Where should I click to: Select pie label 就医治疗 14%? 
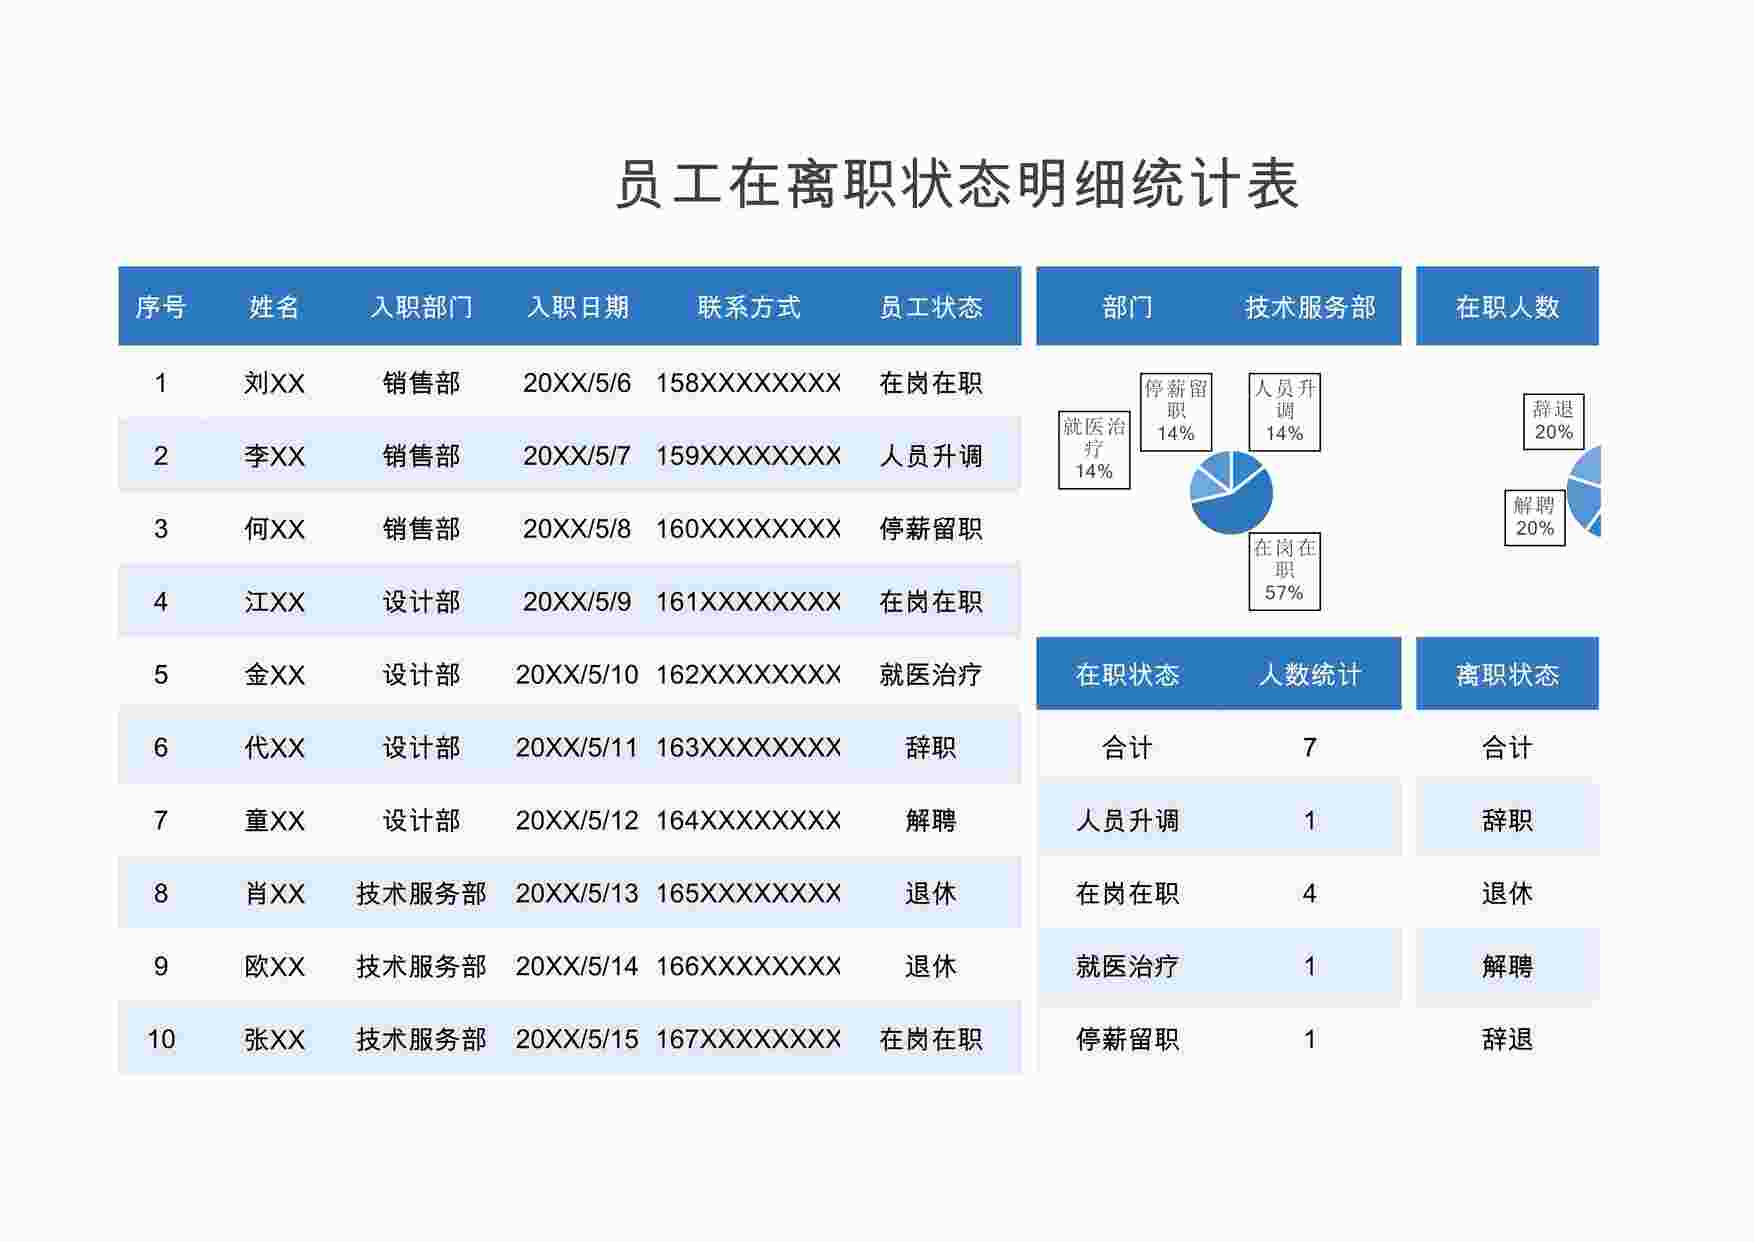[1094, 449]
